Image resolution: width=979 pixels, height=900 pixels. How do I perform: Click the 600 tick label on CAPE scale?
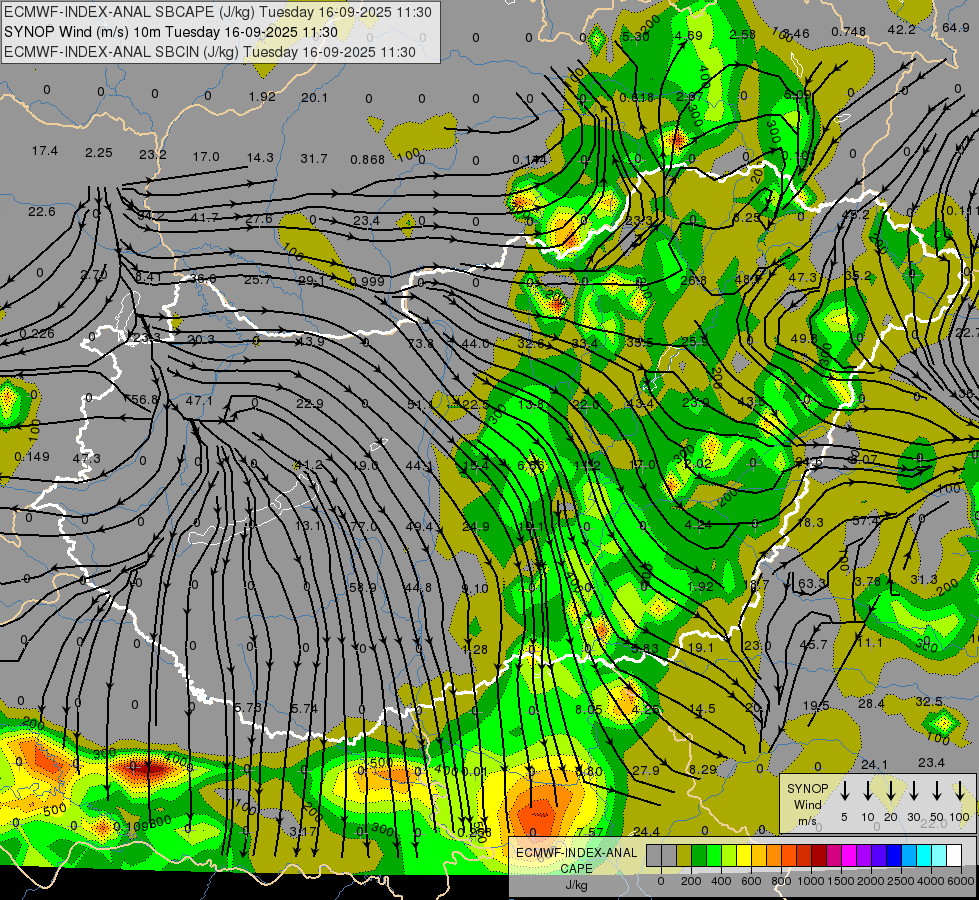[751, 881]
